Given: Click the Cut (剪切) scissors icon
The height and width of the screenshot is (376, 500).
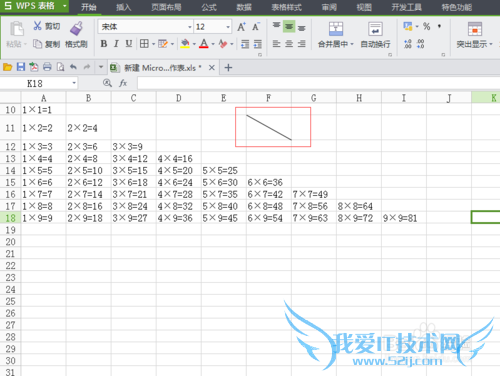Looking at the screenshot, I should pyautogui.click(x=37, y=26).
